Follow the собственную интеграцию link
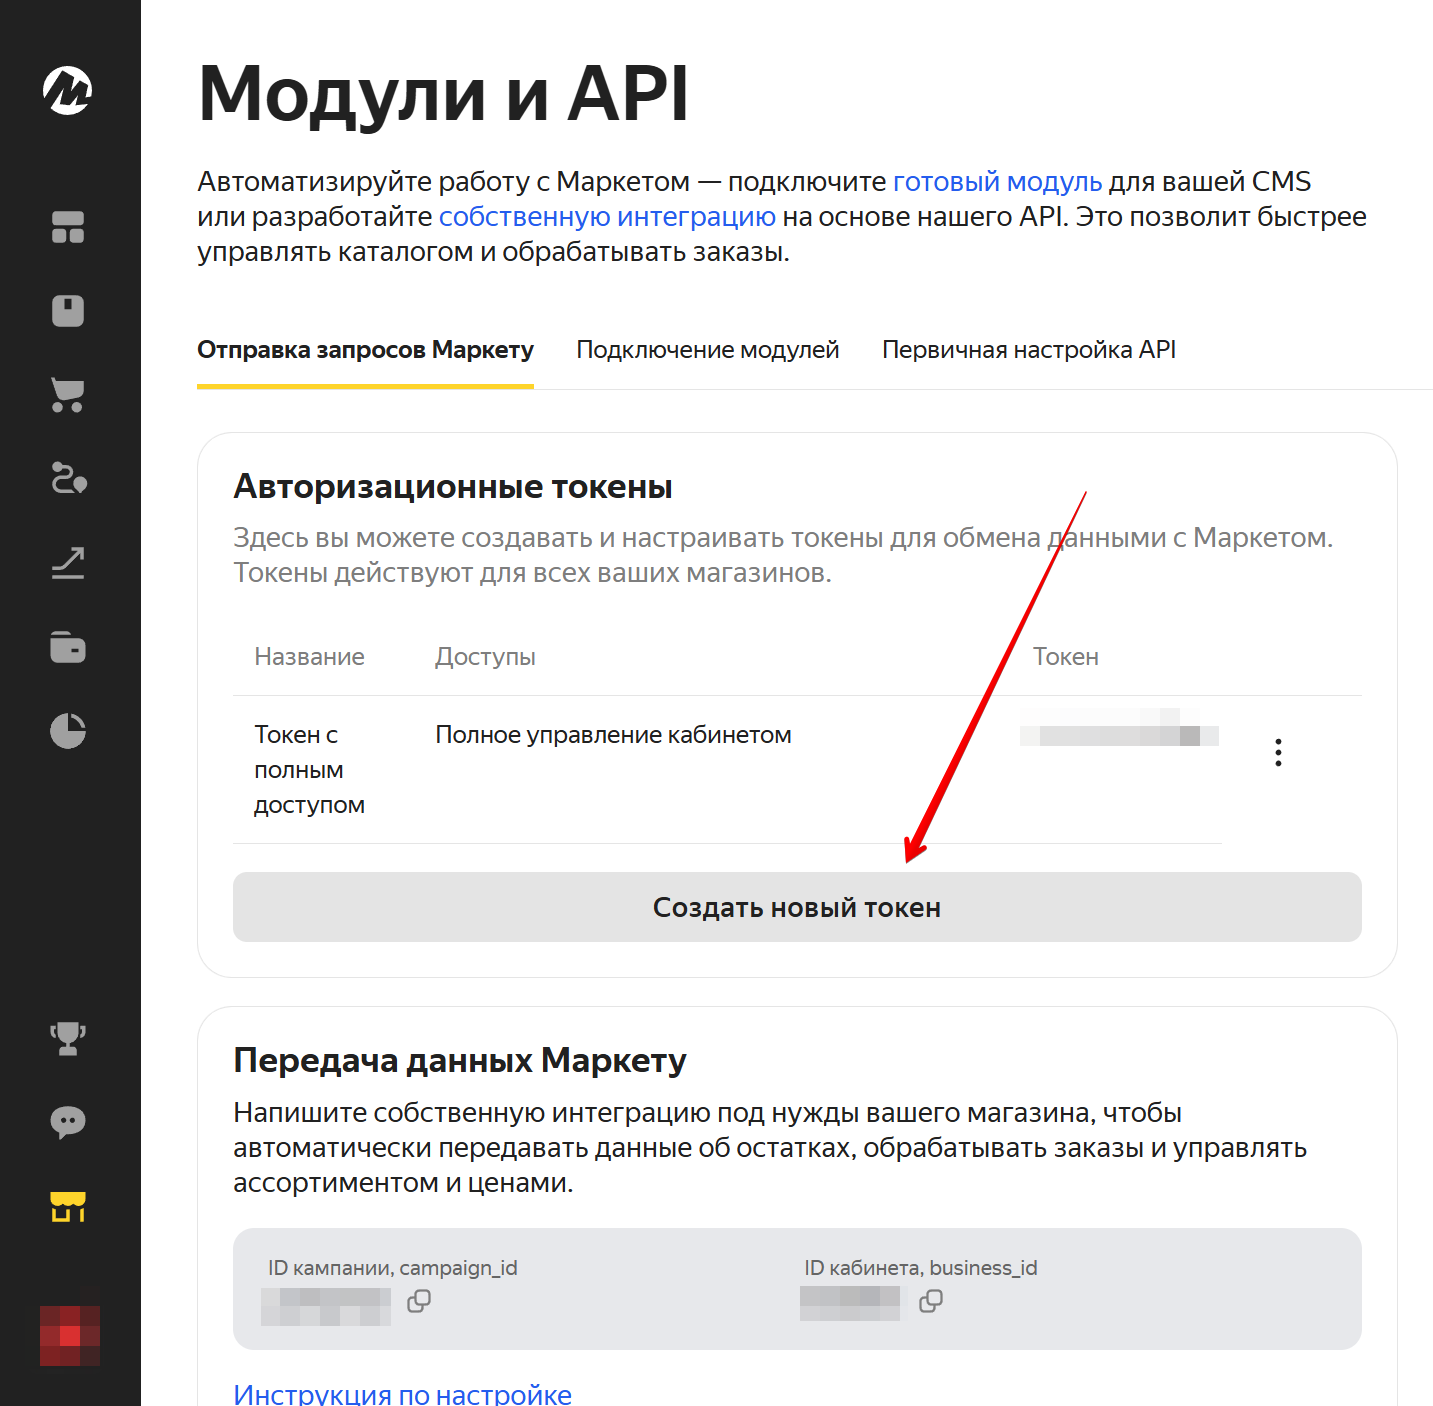Viewport: 1433px width, 1406px height. [x=607, y=217]
